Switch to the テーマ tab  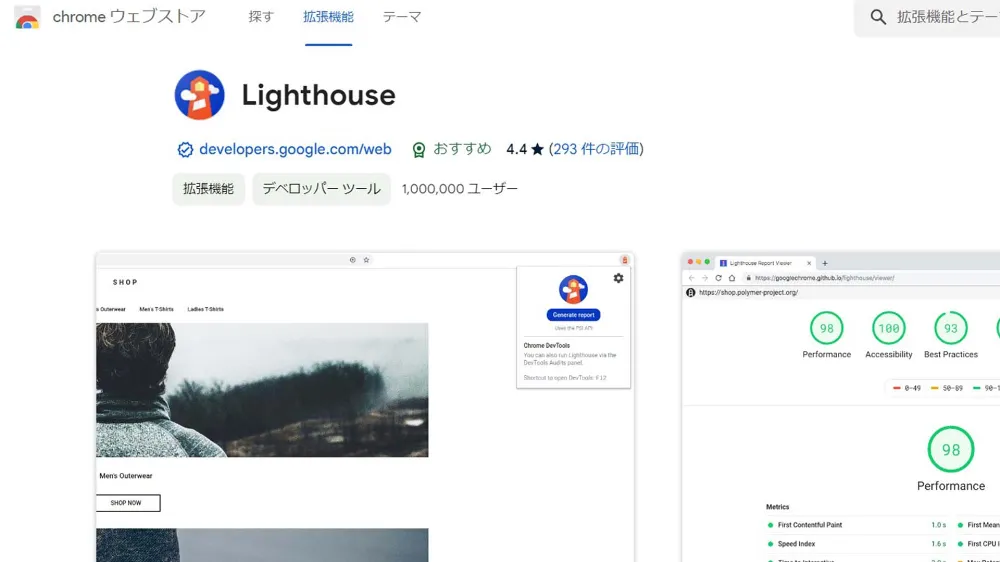point(402,17)
